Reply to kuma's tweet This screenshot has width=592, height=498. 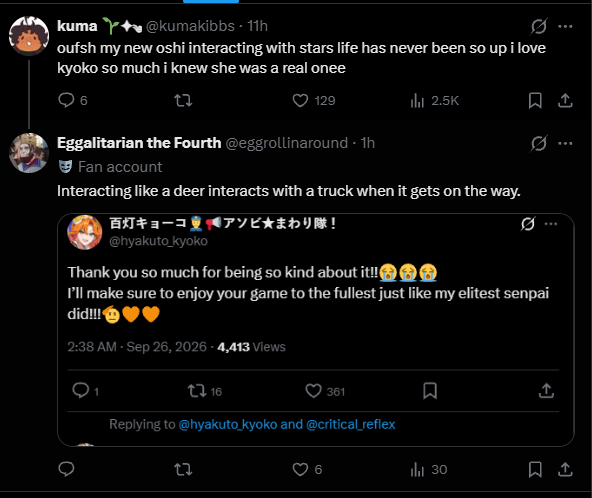click(66, 100)
